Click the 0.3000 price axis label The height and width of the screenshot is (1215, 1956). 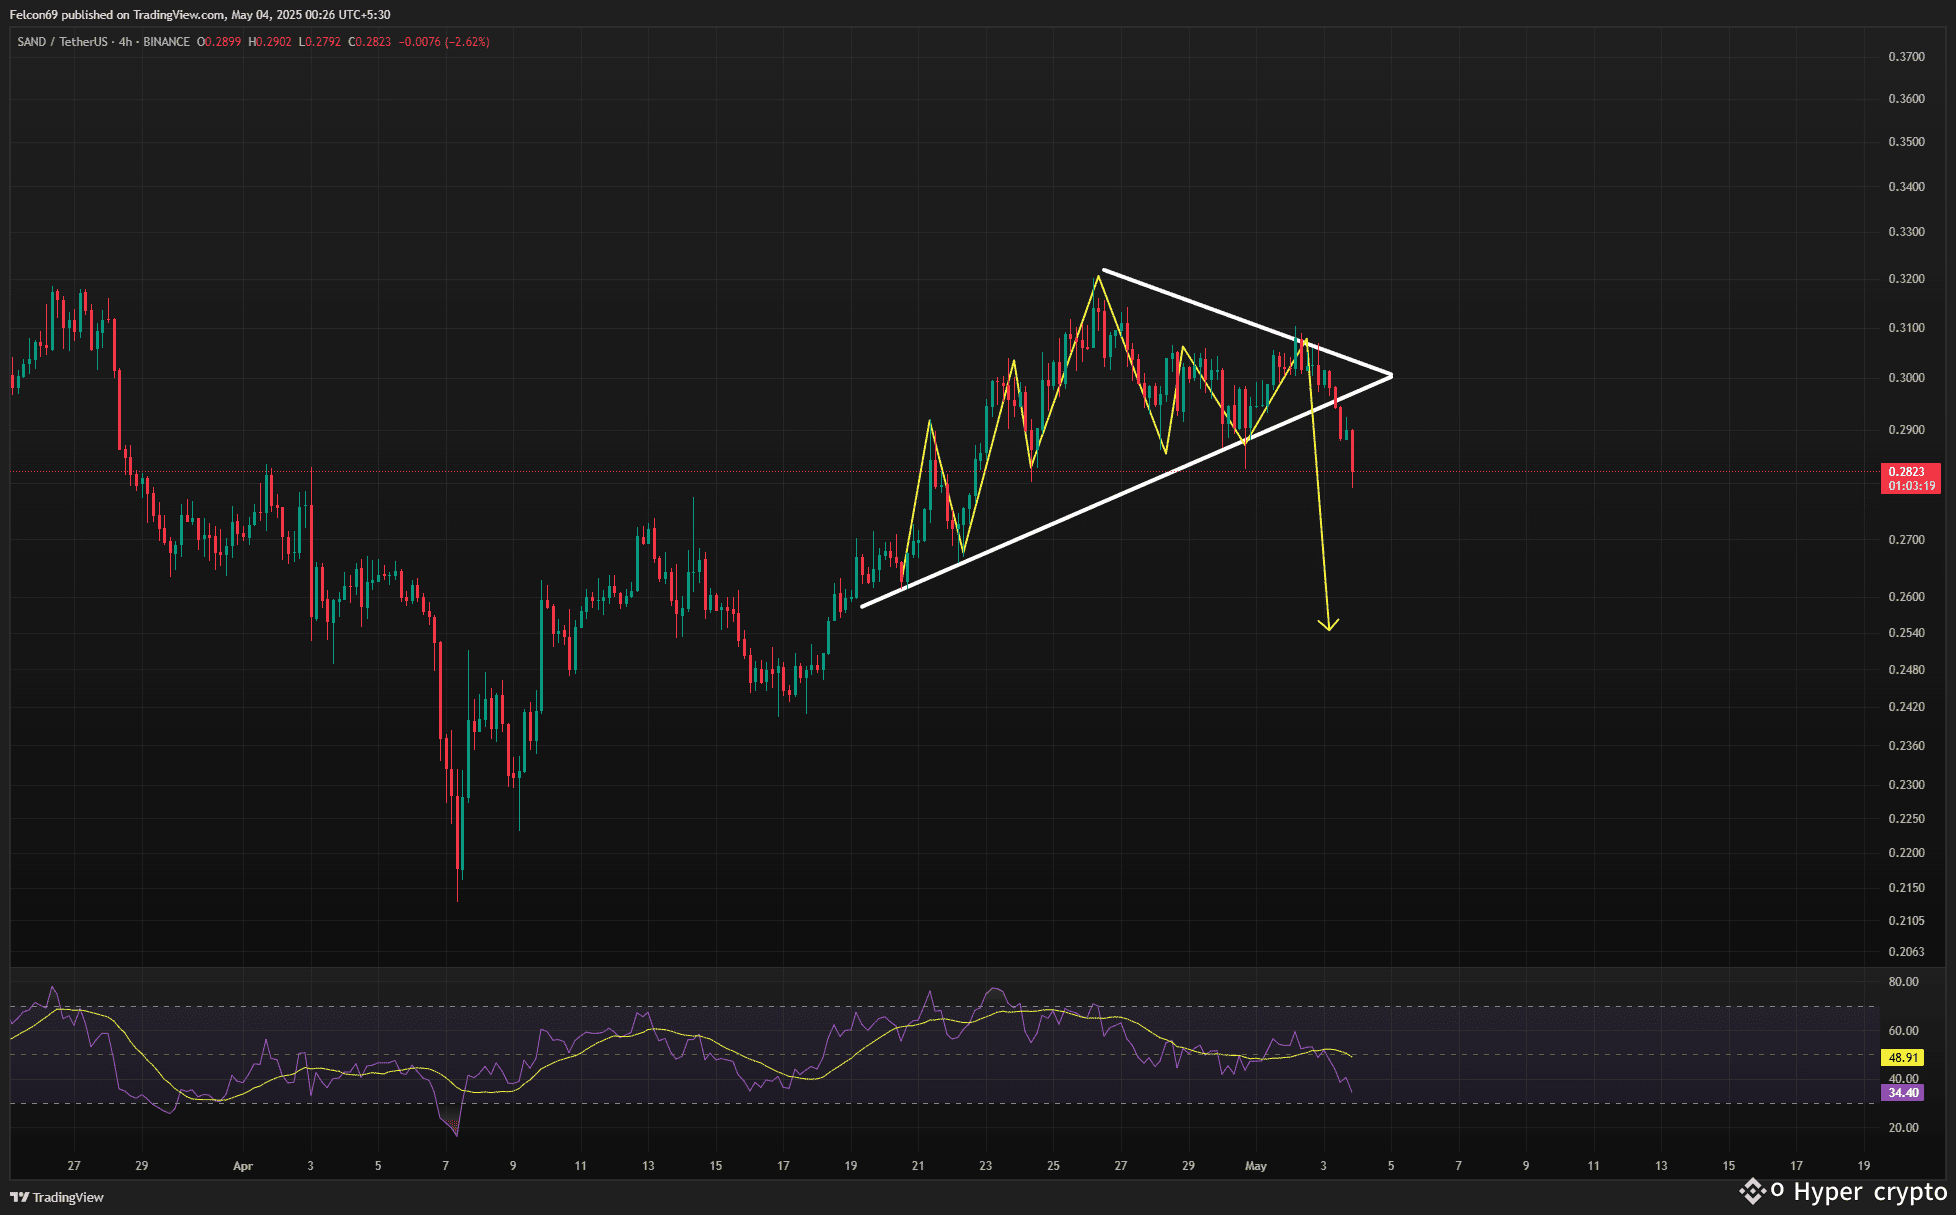coord(1906,378)
